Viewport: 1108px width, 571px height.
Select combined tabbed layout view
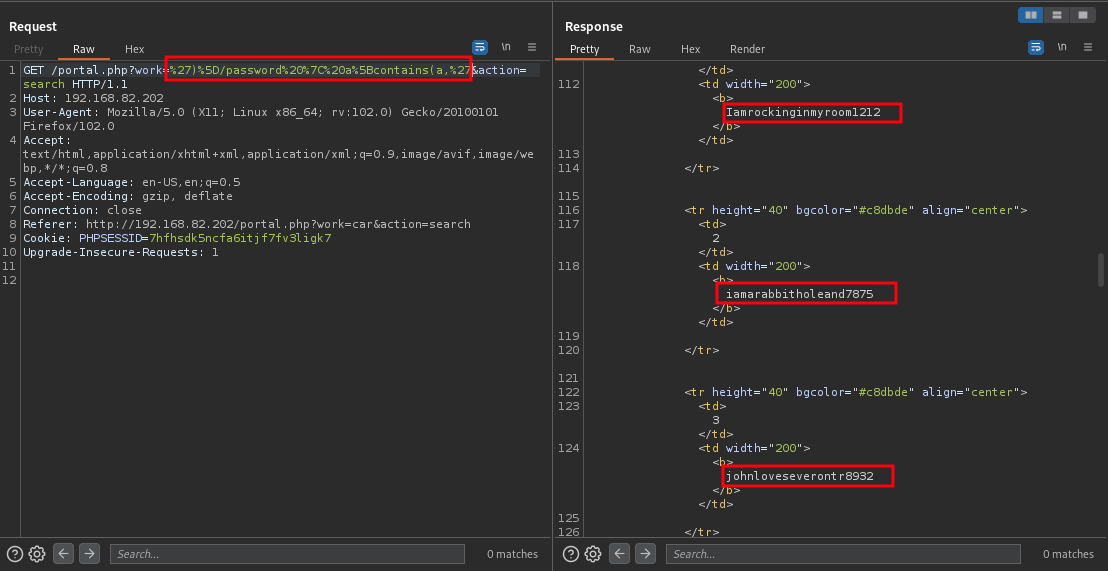[x=1082, y=15]
